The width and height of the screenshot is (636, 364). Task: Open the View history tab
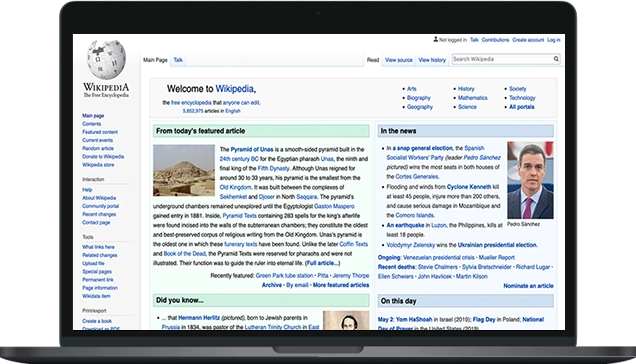click(x=432, y=60)
